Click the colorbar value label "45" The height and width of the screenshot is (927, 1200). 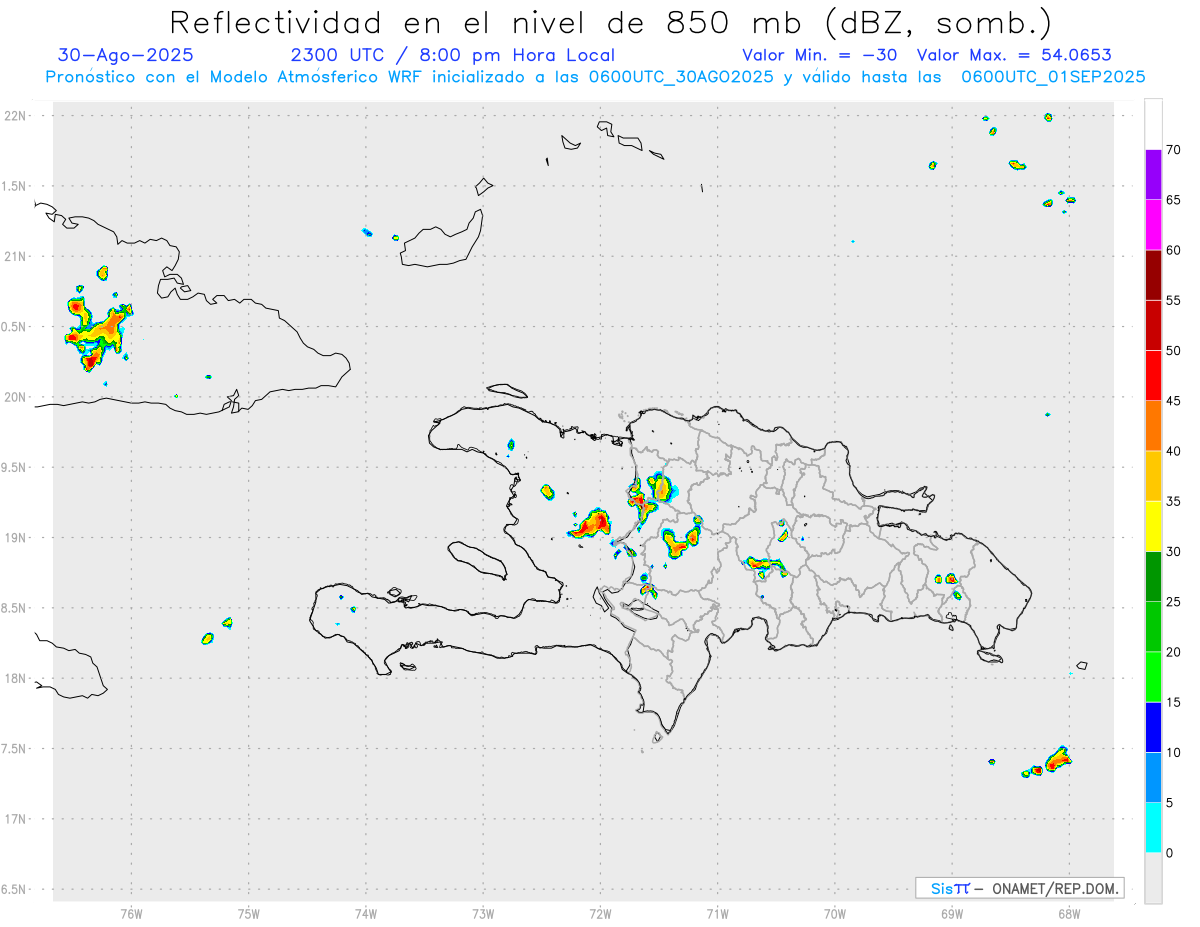(1173, 401)
